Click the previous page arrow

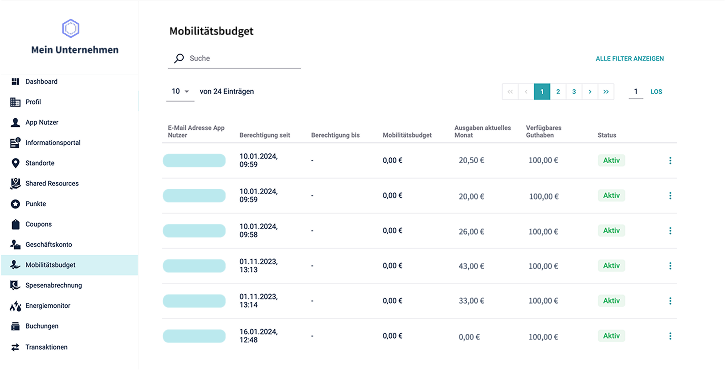coord(526,92)
